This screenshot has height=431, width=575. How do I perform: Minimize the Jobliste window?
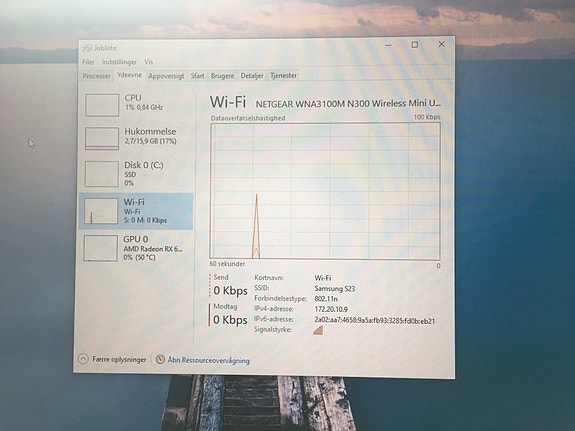[389, 45]
